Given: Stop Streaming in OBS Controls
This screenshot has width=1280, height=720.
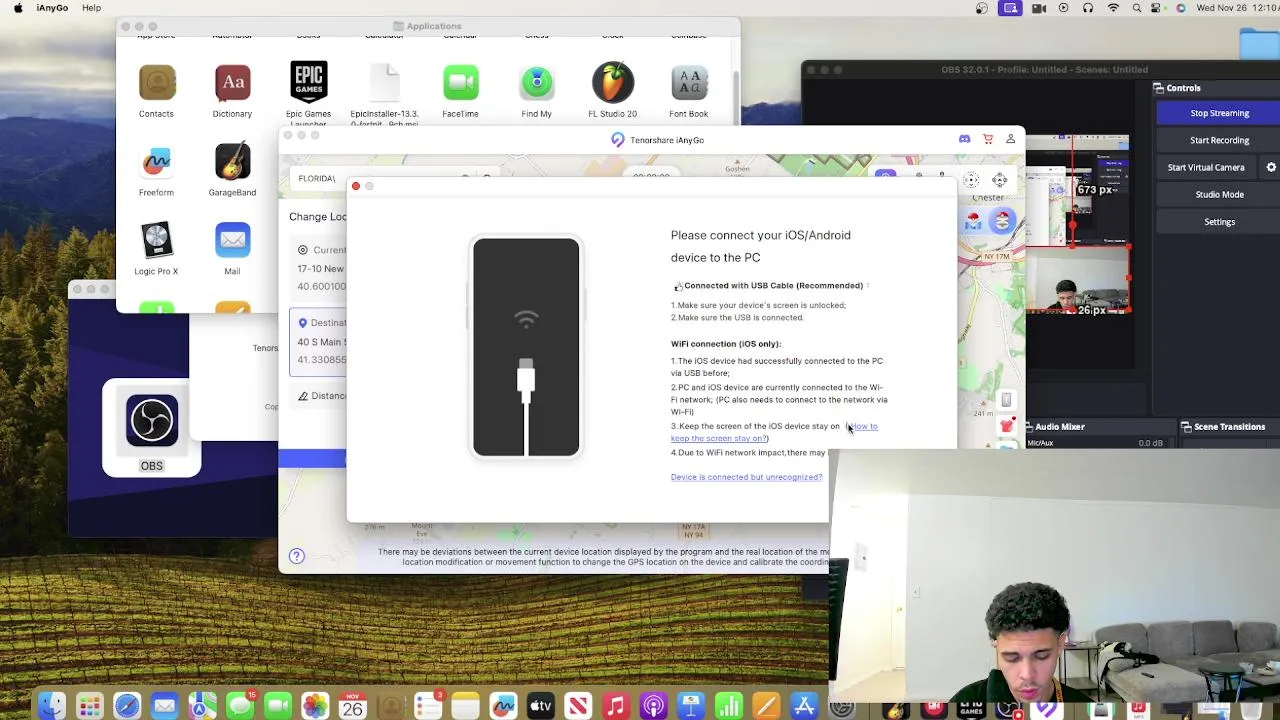Looking at the screenshot, I should coord(1219,113).
